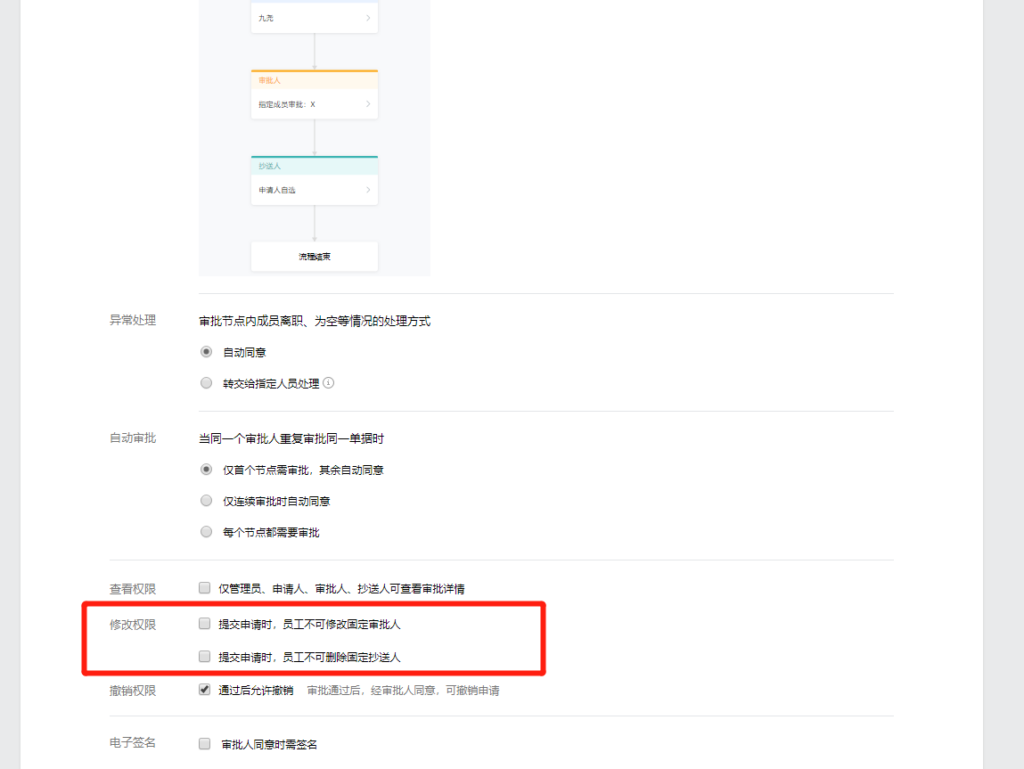This screenshot has height=769, width=1024.
Task: Enable 审批人同意时需签名 checkbox
Action: pyautogui.click(x=205, y=744)
